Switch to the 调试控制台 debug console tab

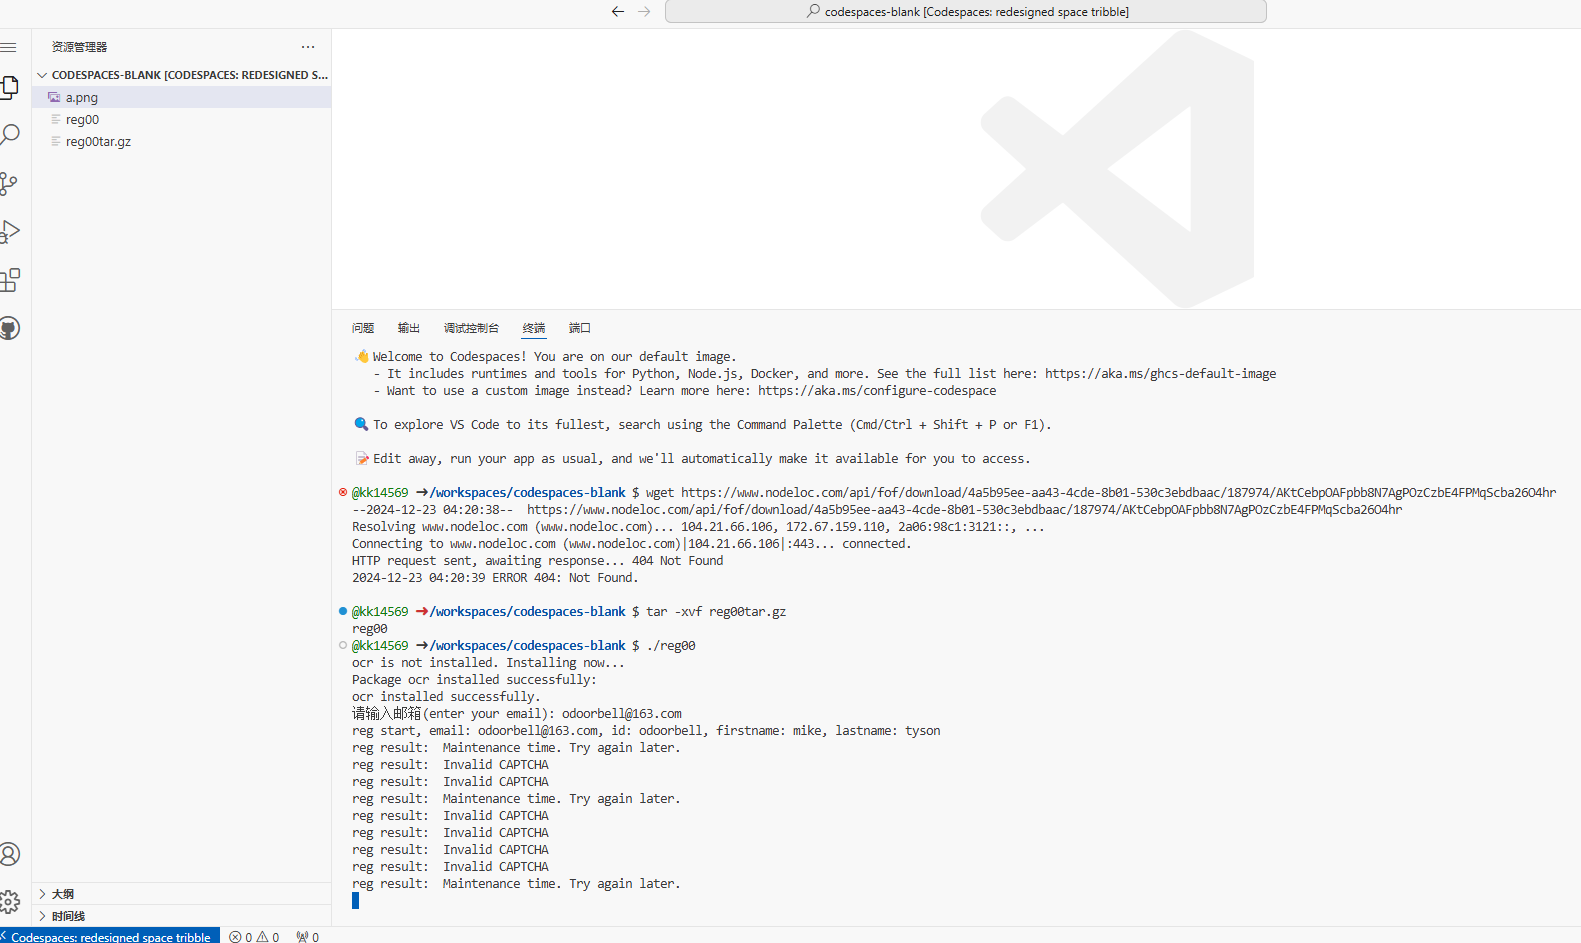(x=471, y=328)
